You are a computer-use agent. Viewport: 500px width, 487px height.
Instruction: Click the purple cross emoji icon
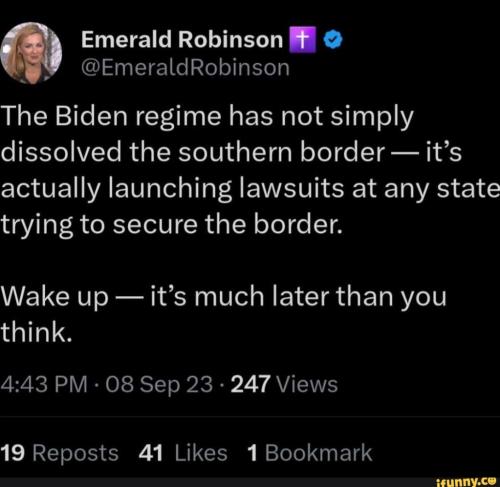click(x=302, y=40)
